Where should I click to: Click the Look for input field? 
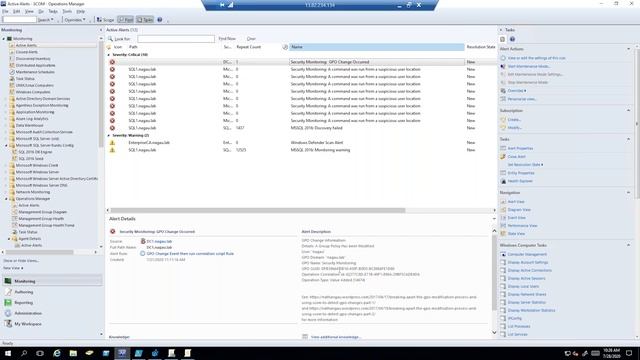click(176, 39)
